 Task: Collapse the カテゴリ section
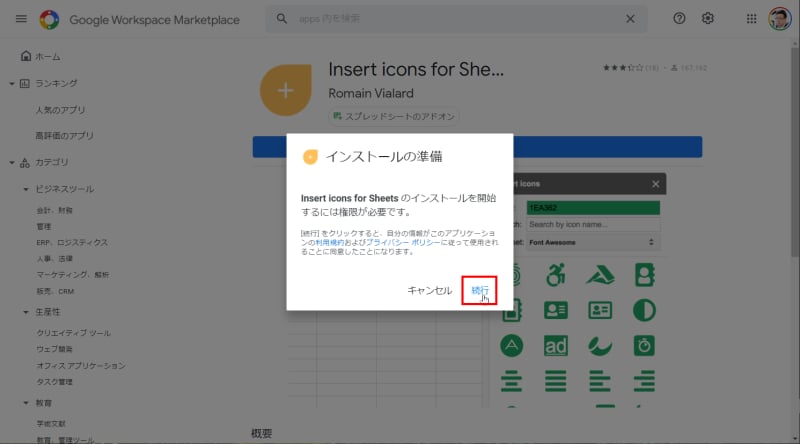point(12,162)
